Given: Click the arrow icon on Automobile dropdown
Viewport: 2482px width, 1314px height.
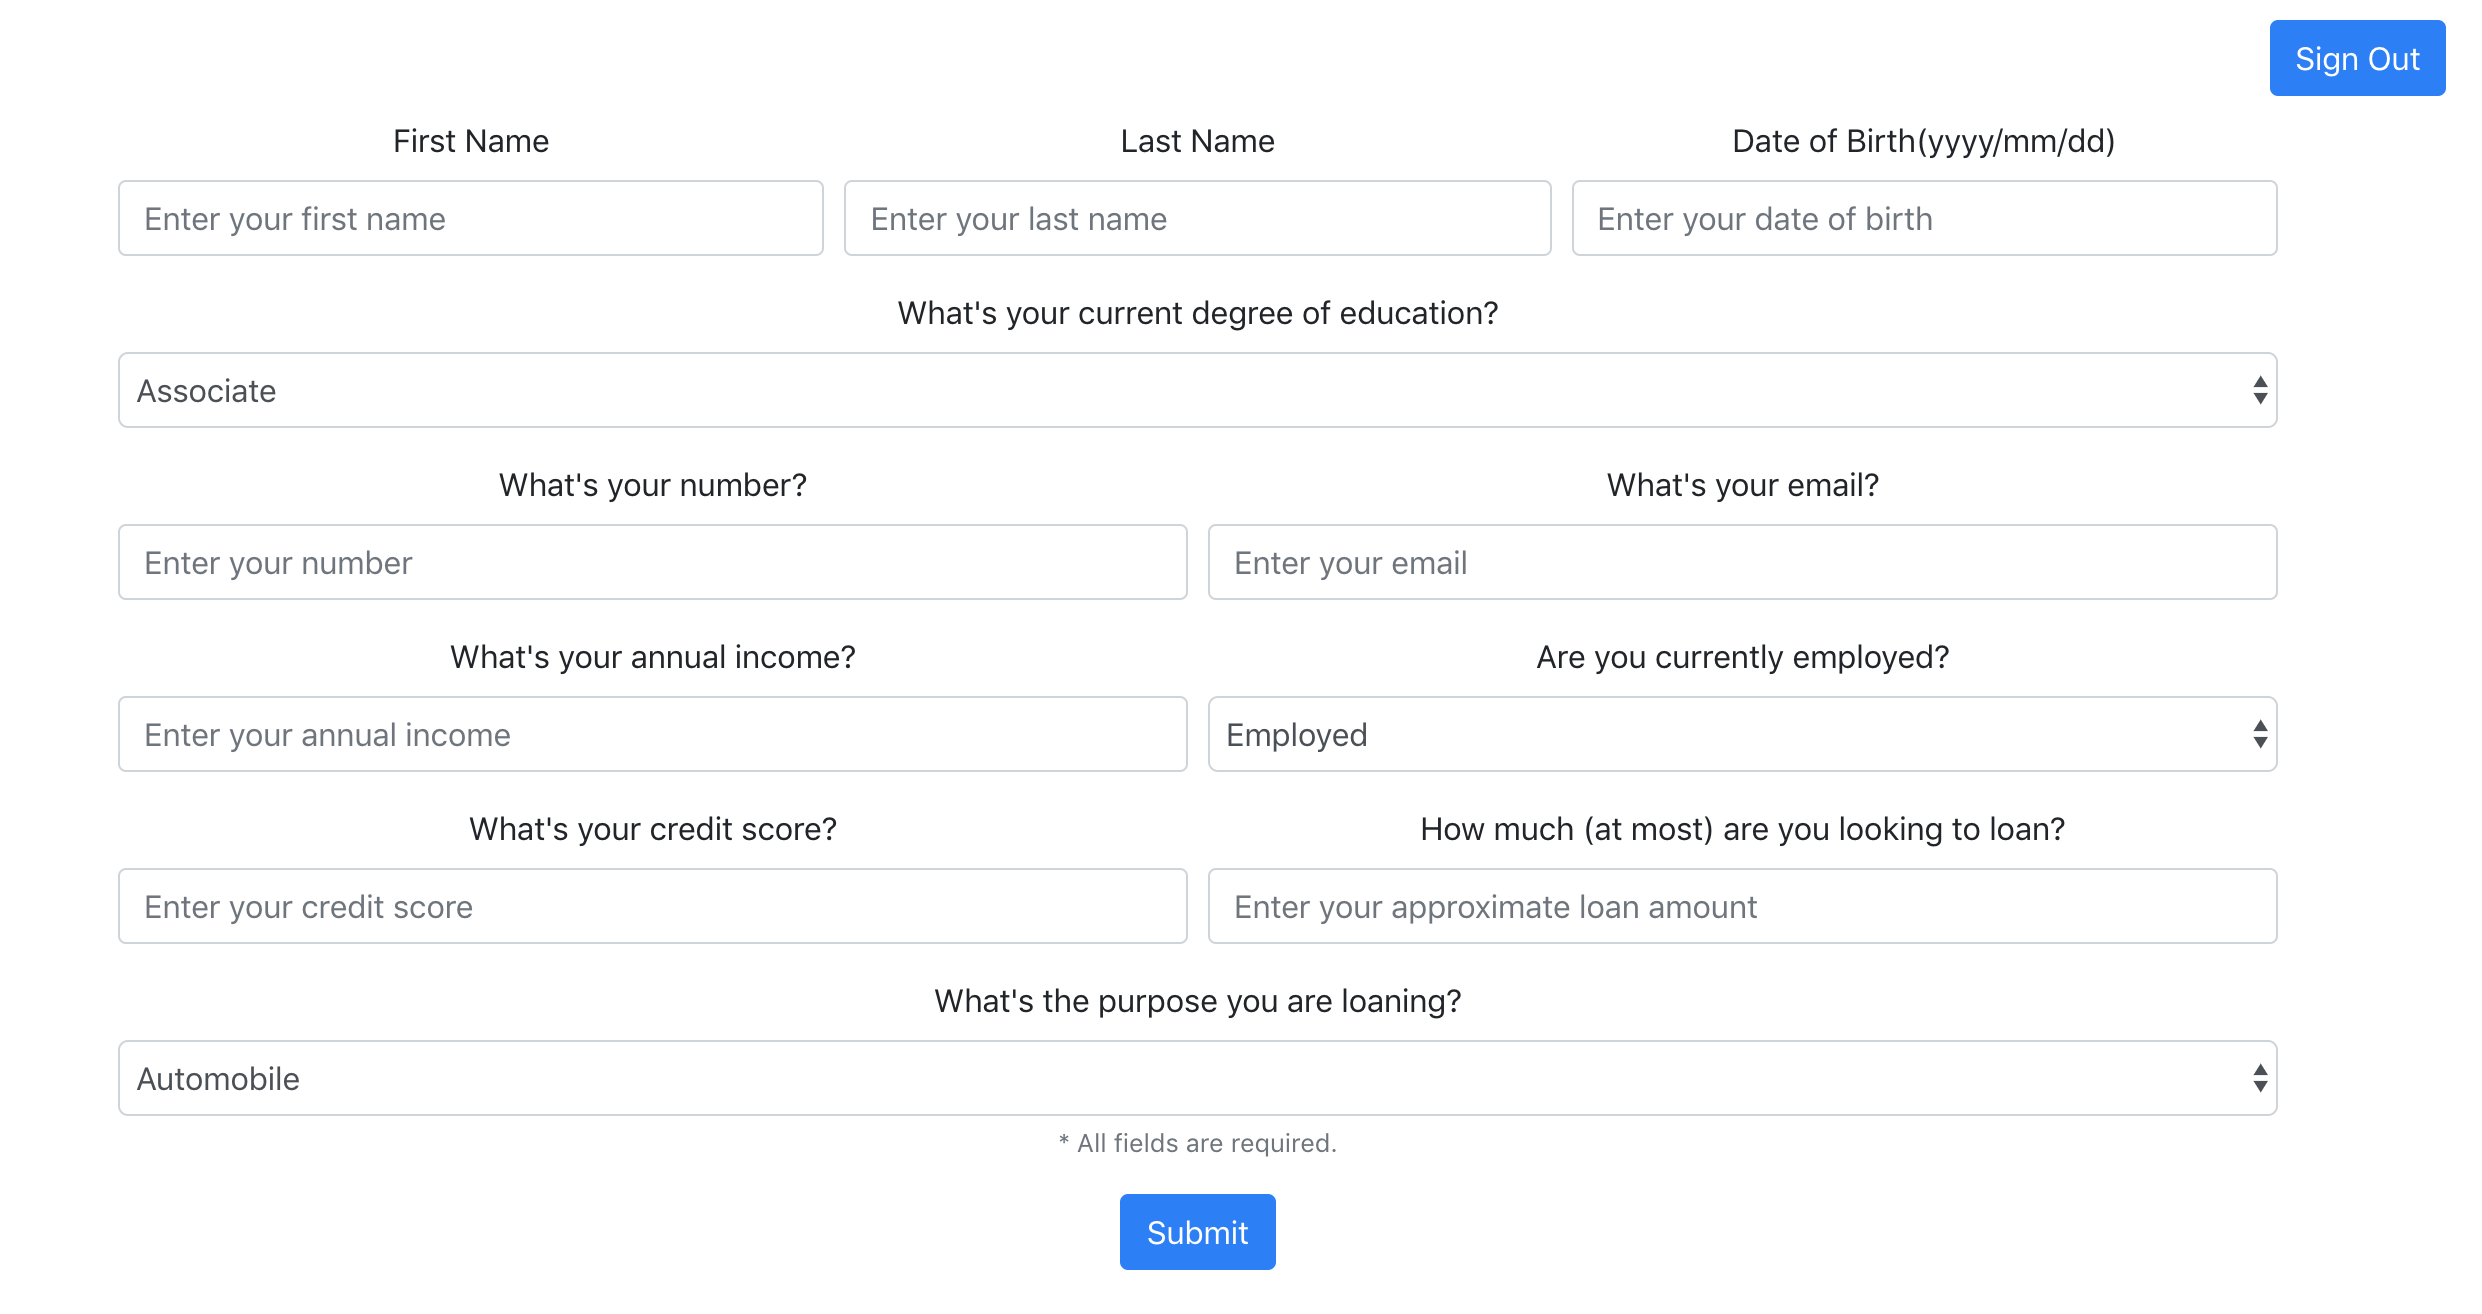Looking at the screenshot, I should (x=2259, y=1079).
